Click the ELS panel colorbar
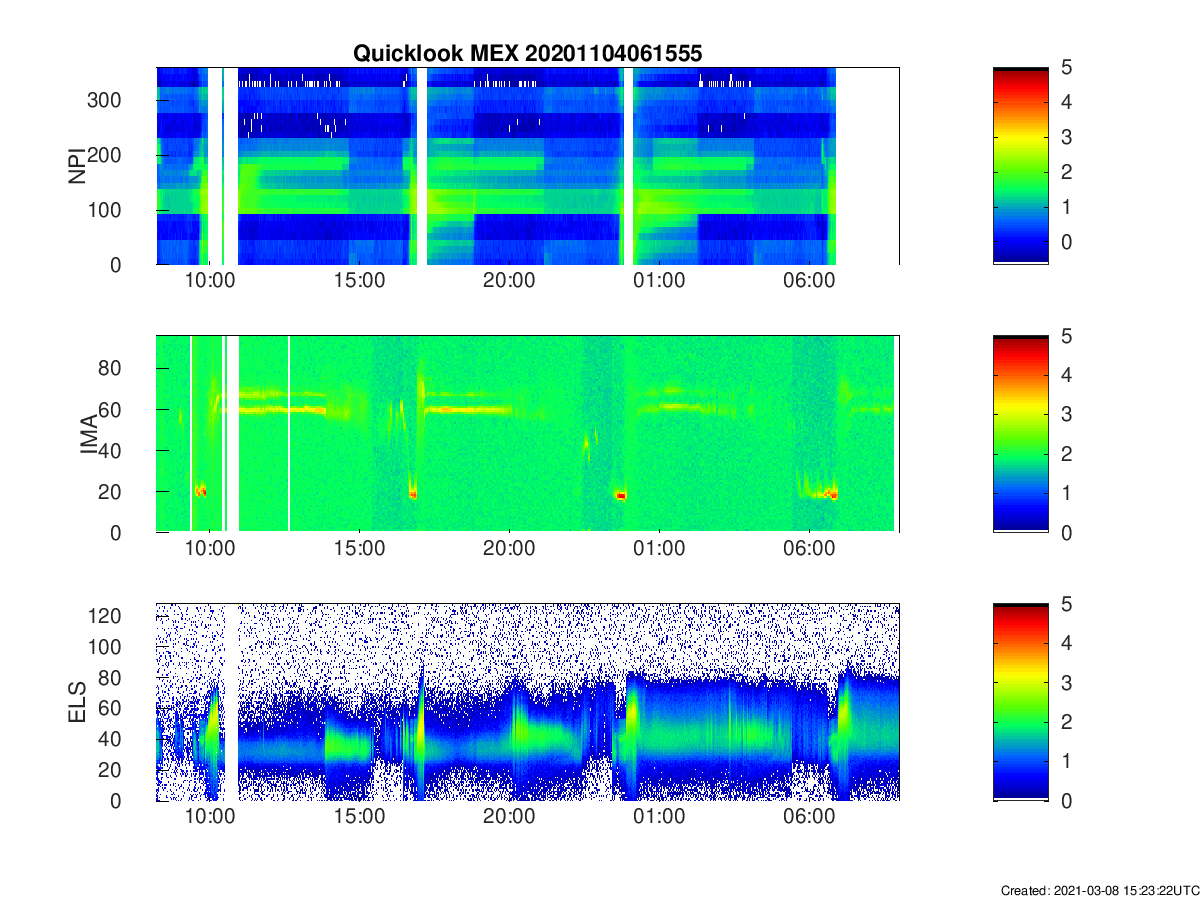Screen dimensions: 1200x900 pyautogui.click(x=1020, y=703)
